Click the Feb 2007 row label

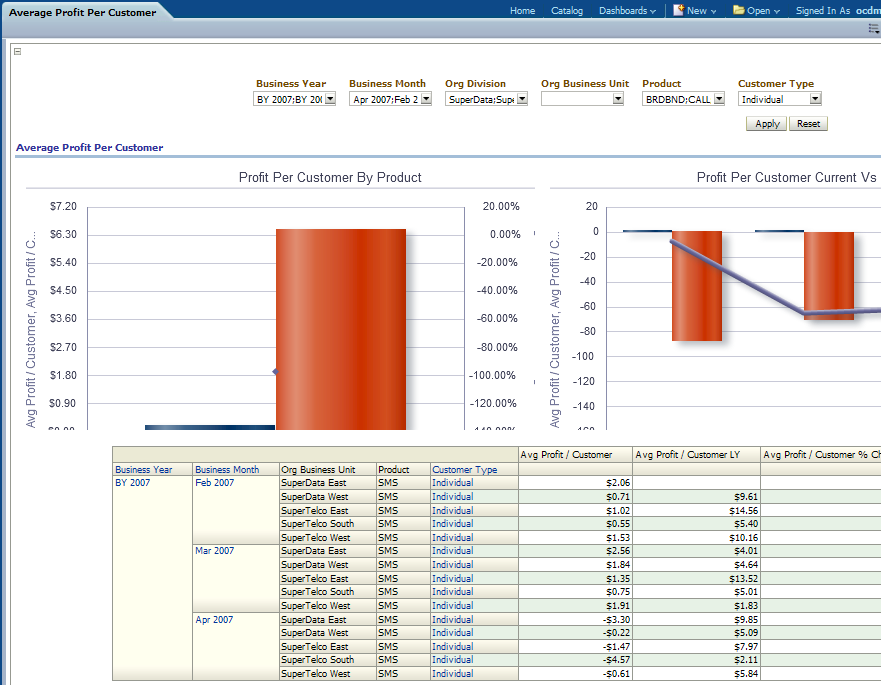click(214, 483)
